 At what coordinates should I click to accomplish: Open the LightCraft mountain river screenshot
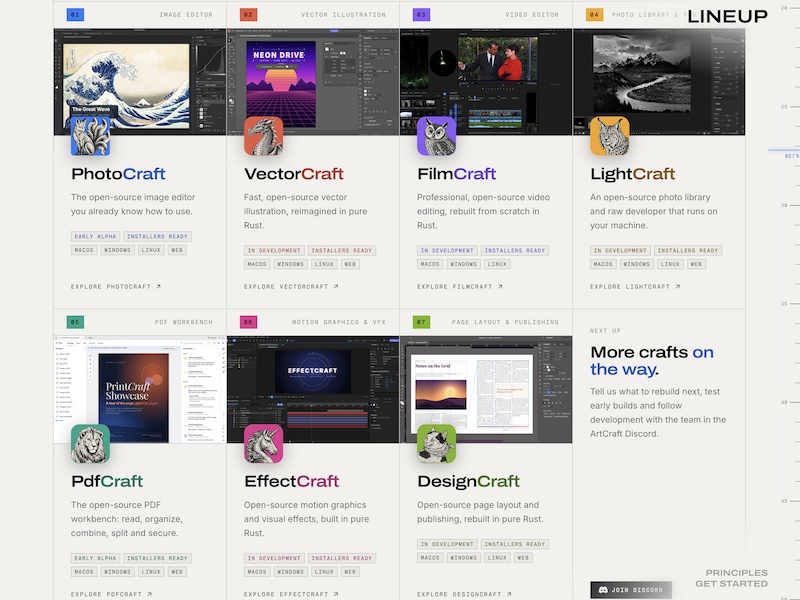point(659,82)
